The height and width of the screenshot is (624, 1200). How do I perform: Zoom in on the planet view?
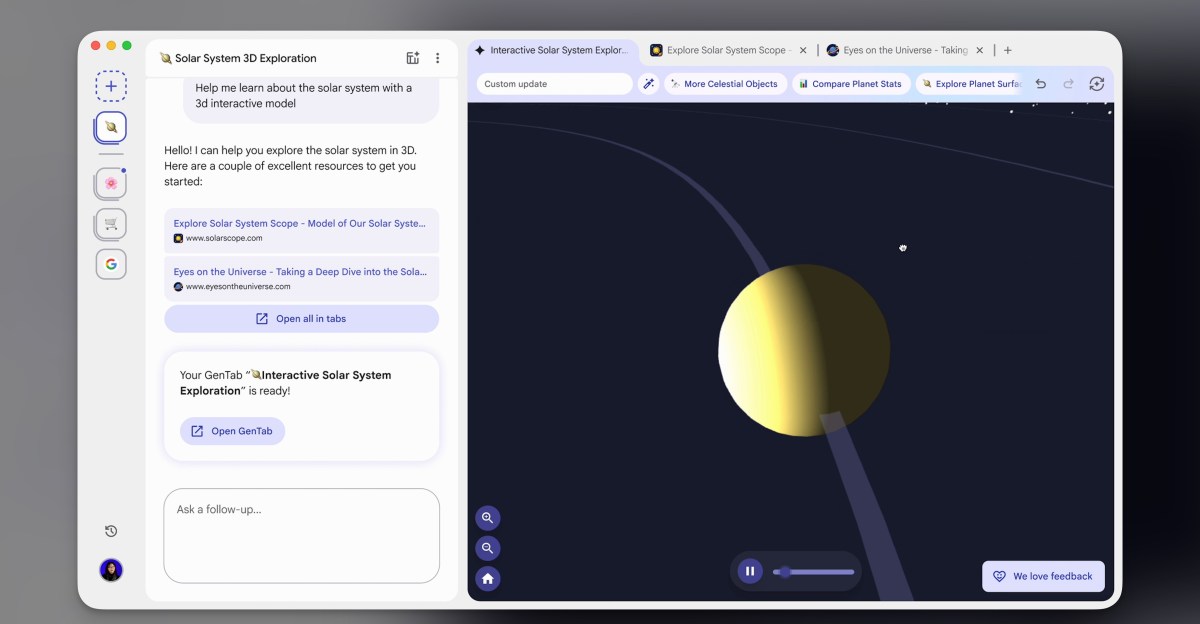pyautogui.click(x=487, y=518)
